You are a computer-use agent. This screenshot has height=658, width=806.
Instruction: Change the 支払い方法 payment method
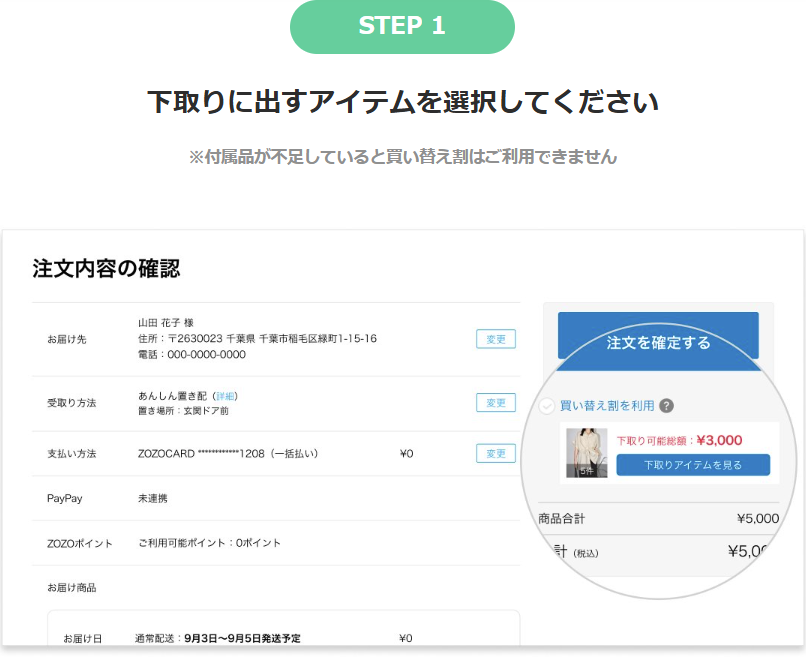495,454
